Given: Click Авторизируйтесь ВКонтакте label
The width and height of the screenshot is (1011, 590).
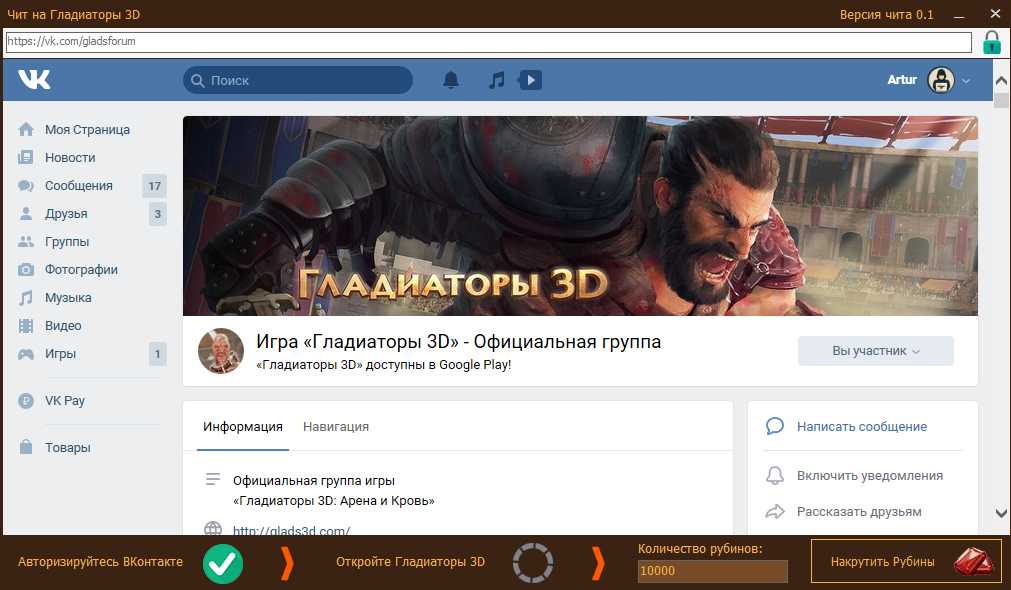Looking at the screenshot, I should [x=101, y=562].
